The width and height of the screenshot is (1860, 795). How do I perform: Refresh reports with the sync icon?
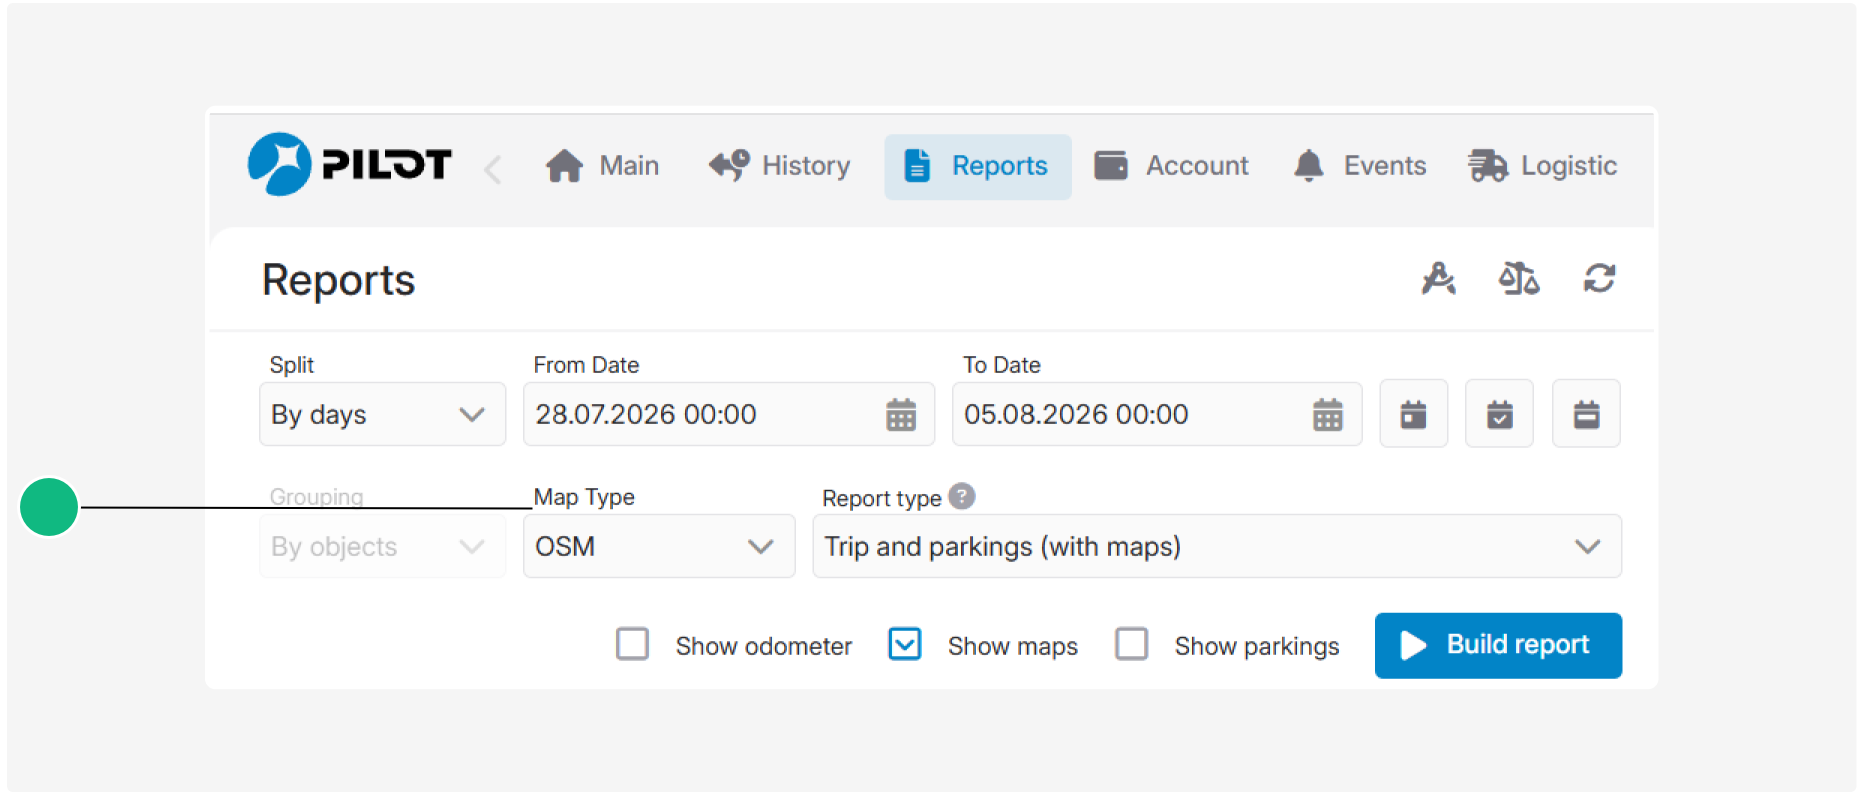click(x=1600, y=278)
